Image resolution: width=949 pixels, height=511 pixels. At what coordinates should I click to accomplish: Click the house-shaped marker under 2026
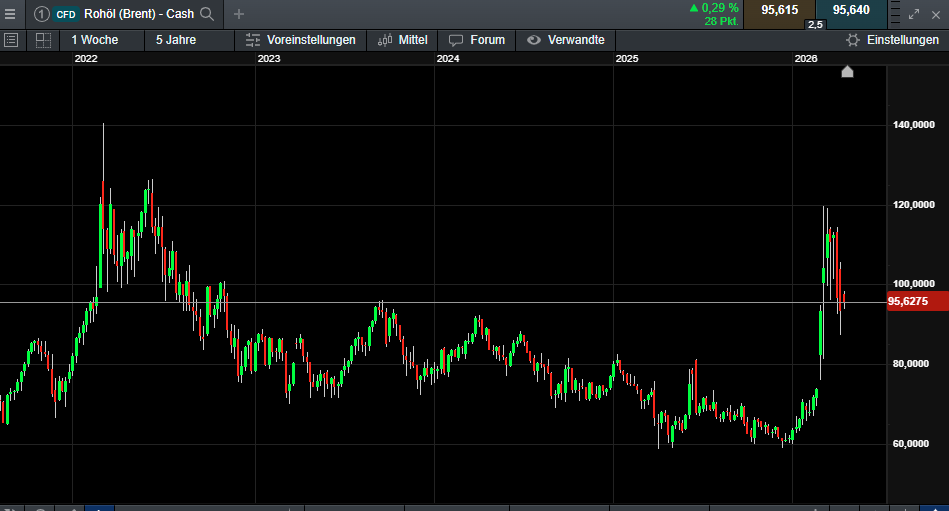tap(847, 71)
